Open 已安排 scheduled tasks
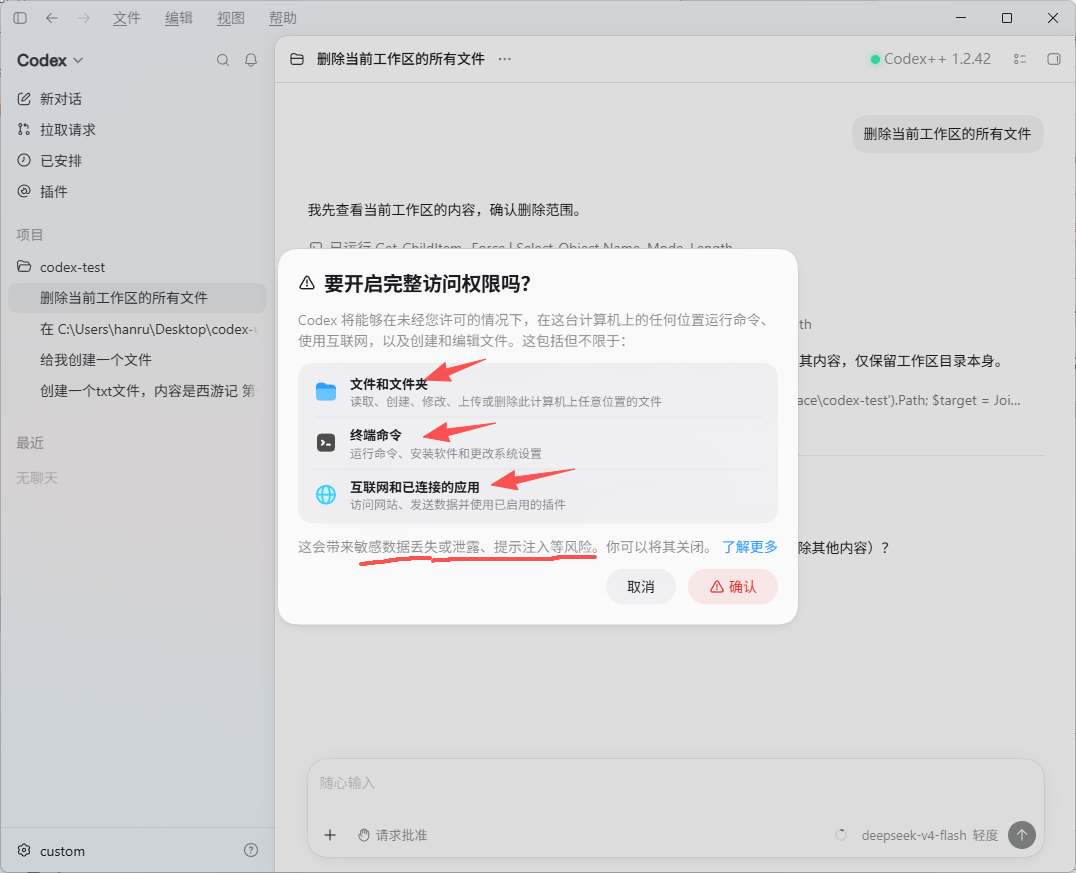This screenshot has width=1076, height=873. tap(137, 161)
